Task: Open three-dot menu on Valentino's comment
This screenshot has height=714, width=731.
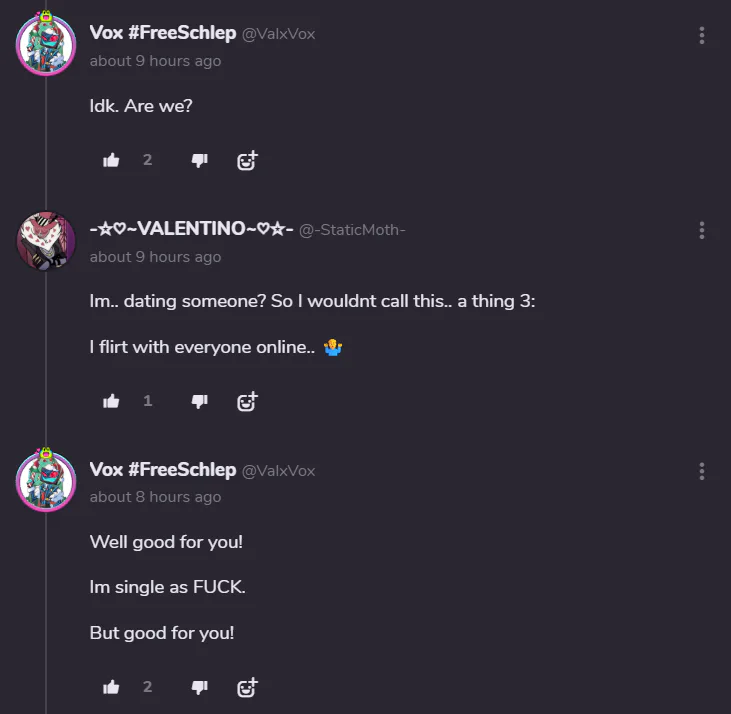Action: 702,230
